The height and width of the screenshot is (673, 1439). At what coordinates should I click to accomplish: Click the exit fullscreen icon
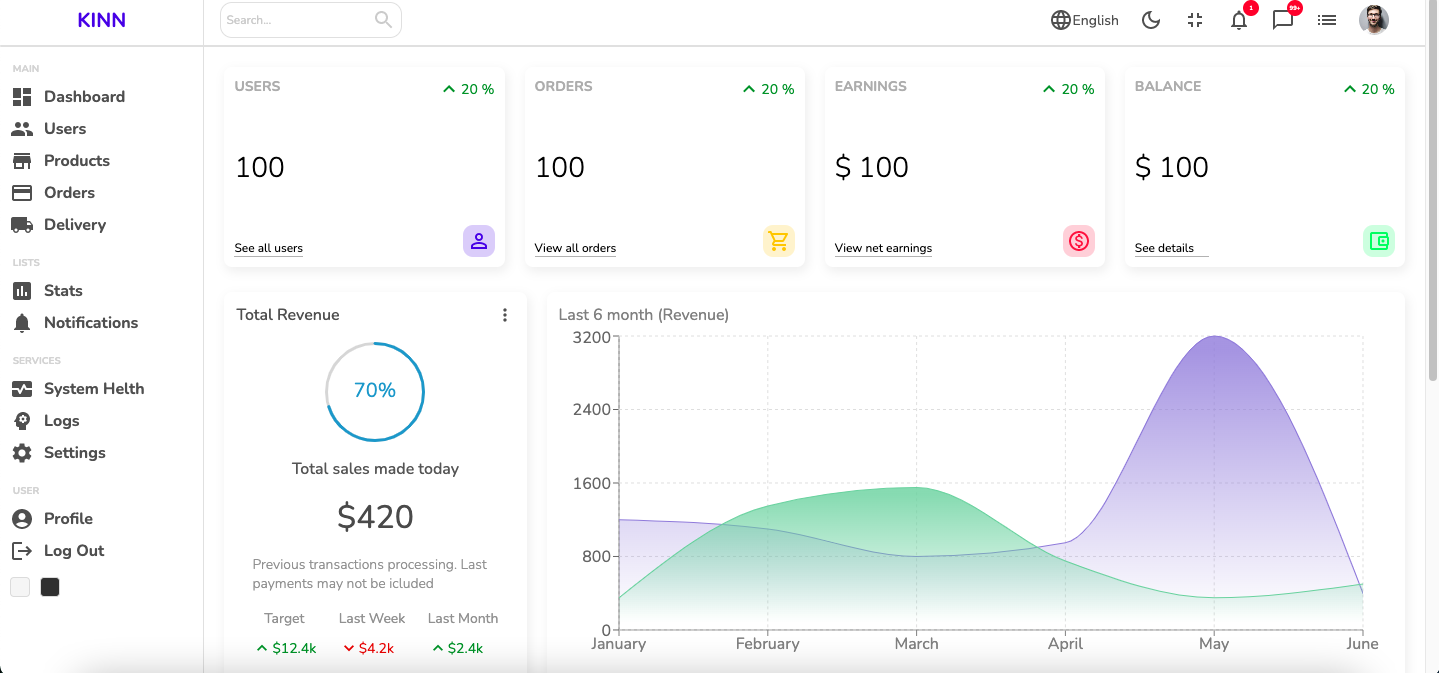point(1195,20)
